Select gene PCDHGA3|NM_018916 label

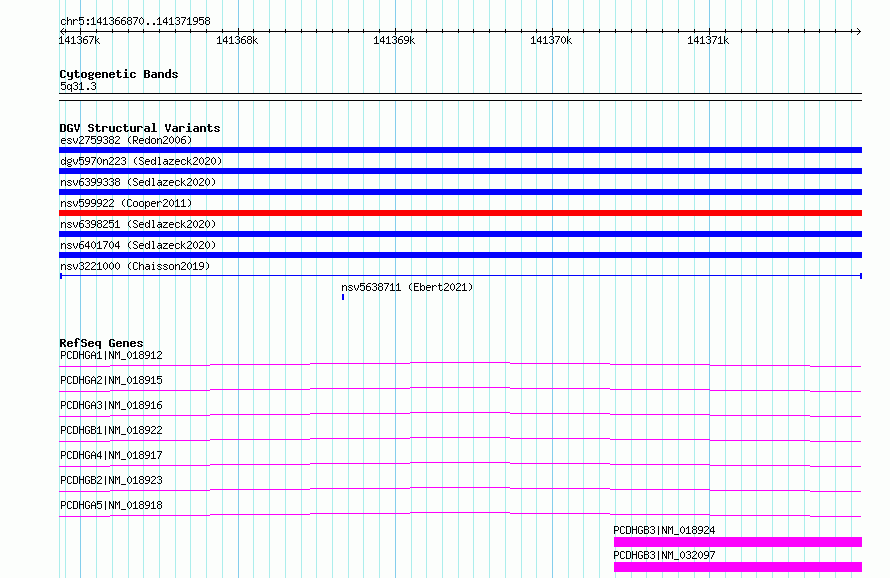coord(111,405)
